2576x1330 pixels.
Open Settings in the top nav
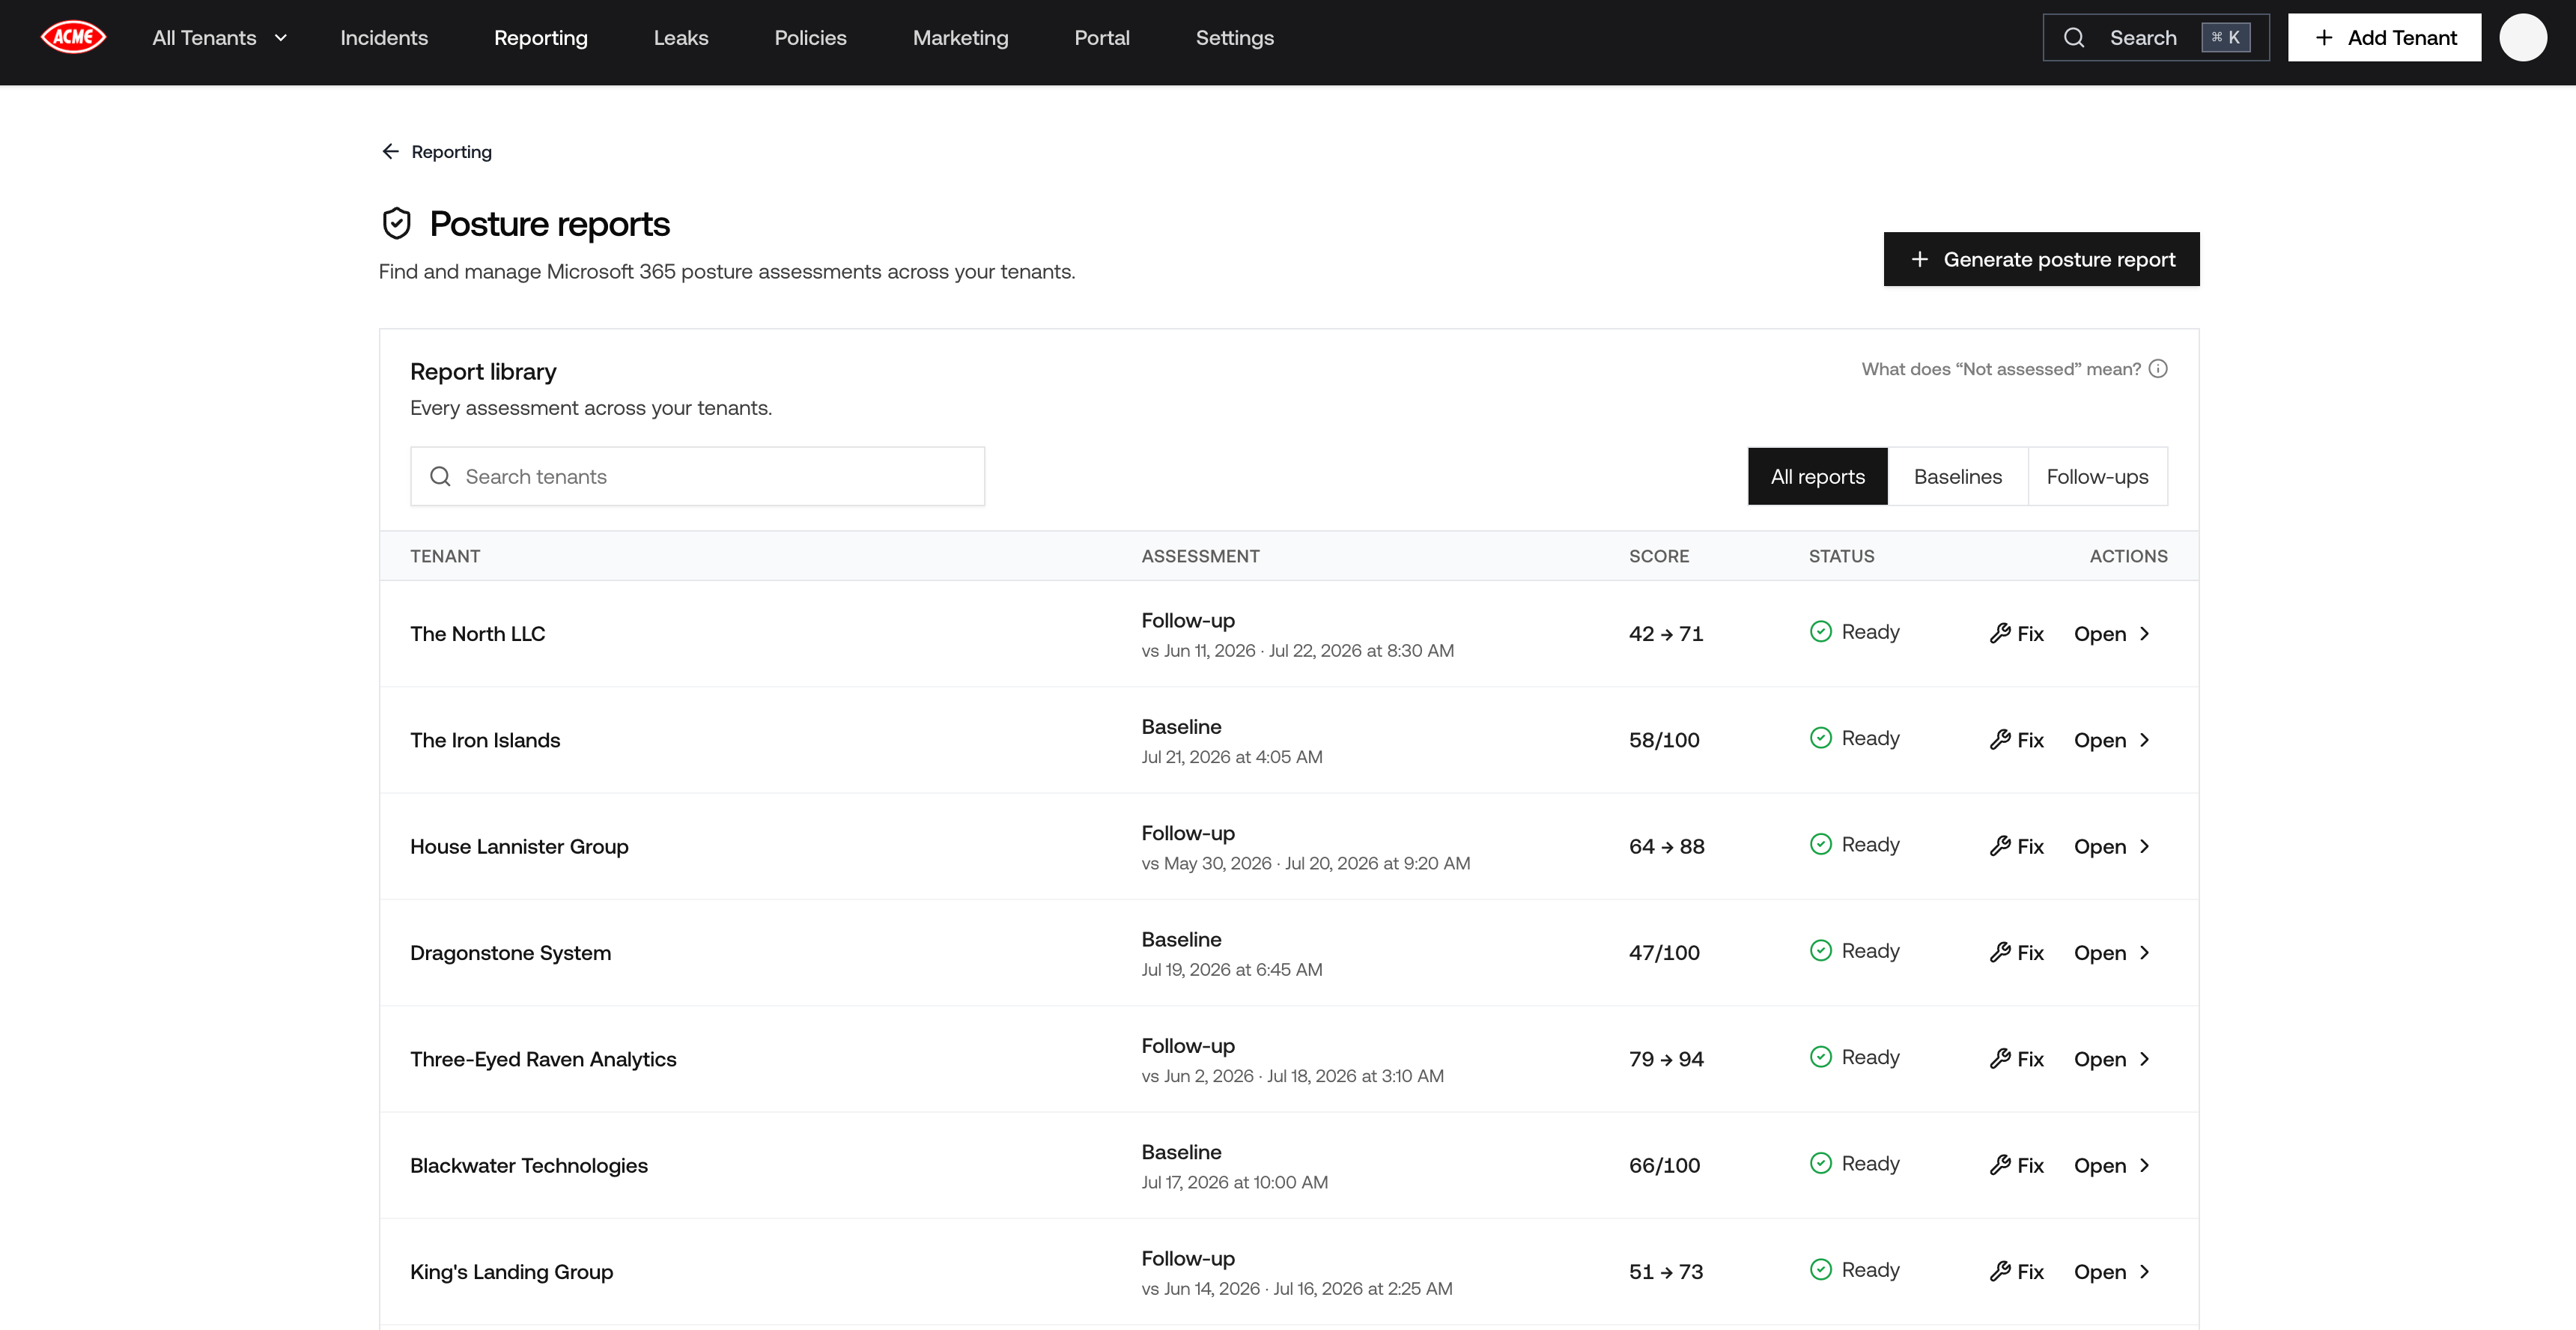[1234, 37]
